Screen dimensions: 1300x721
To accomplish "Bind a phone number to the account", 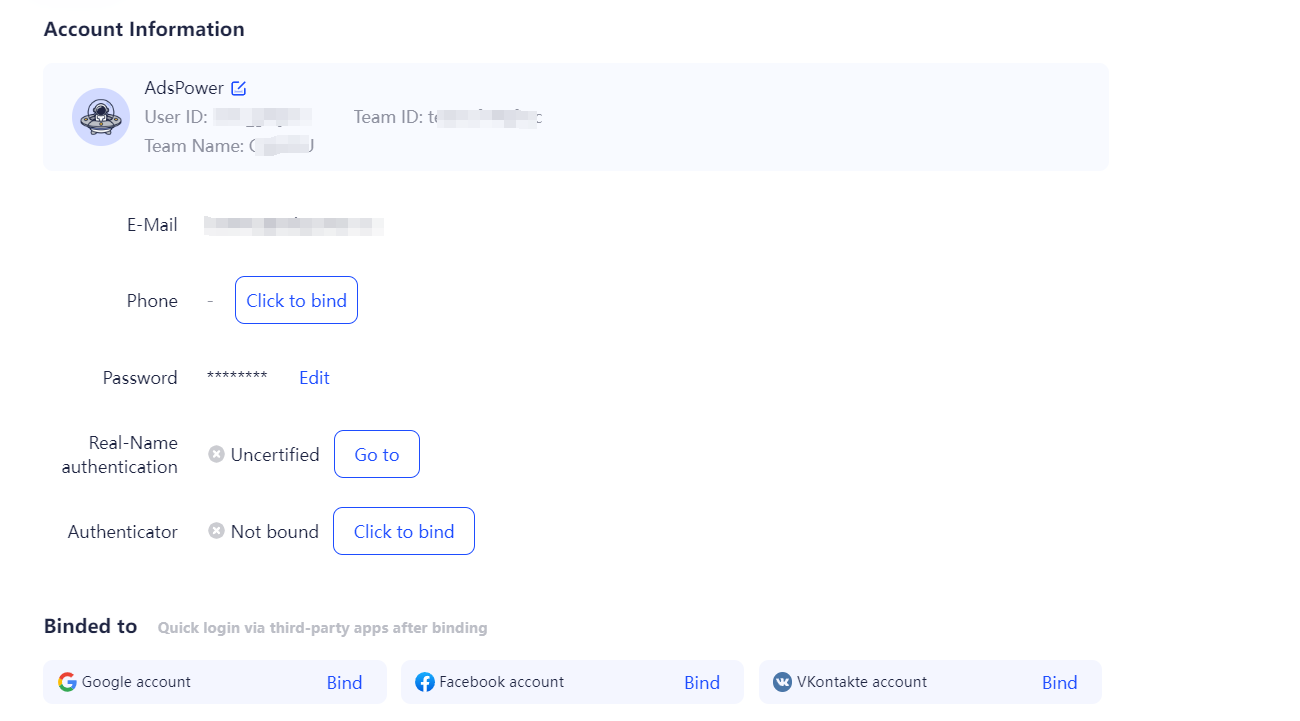I will (x=296, y=300).
